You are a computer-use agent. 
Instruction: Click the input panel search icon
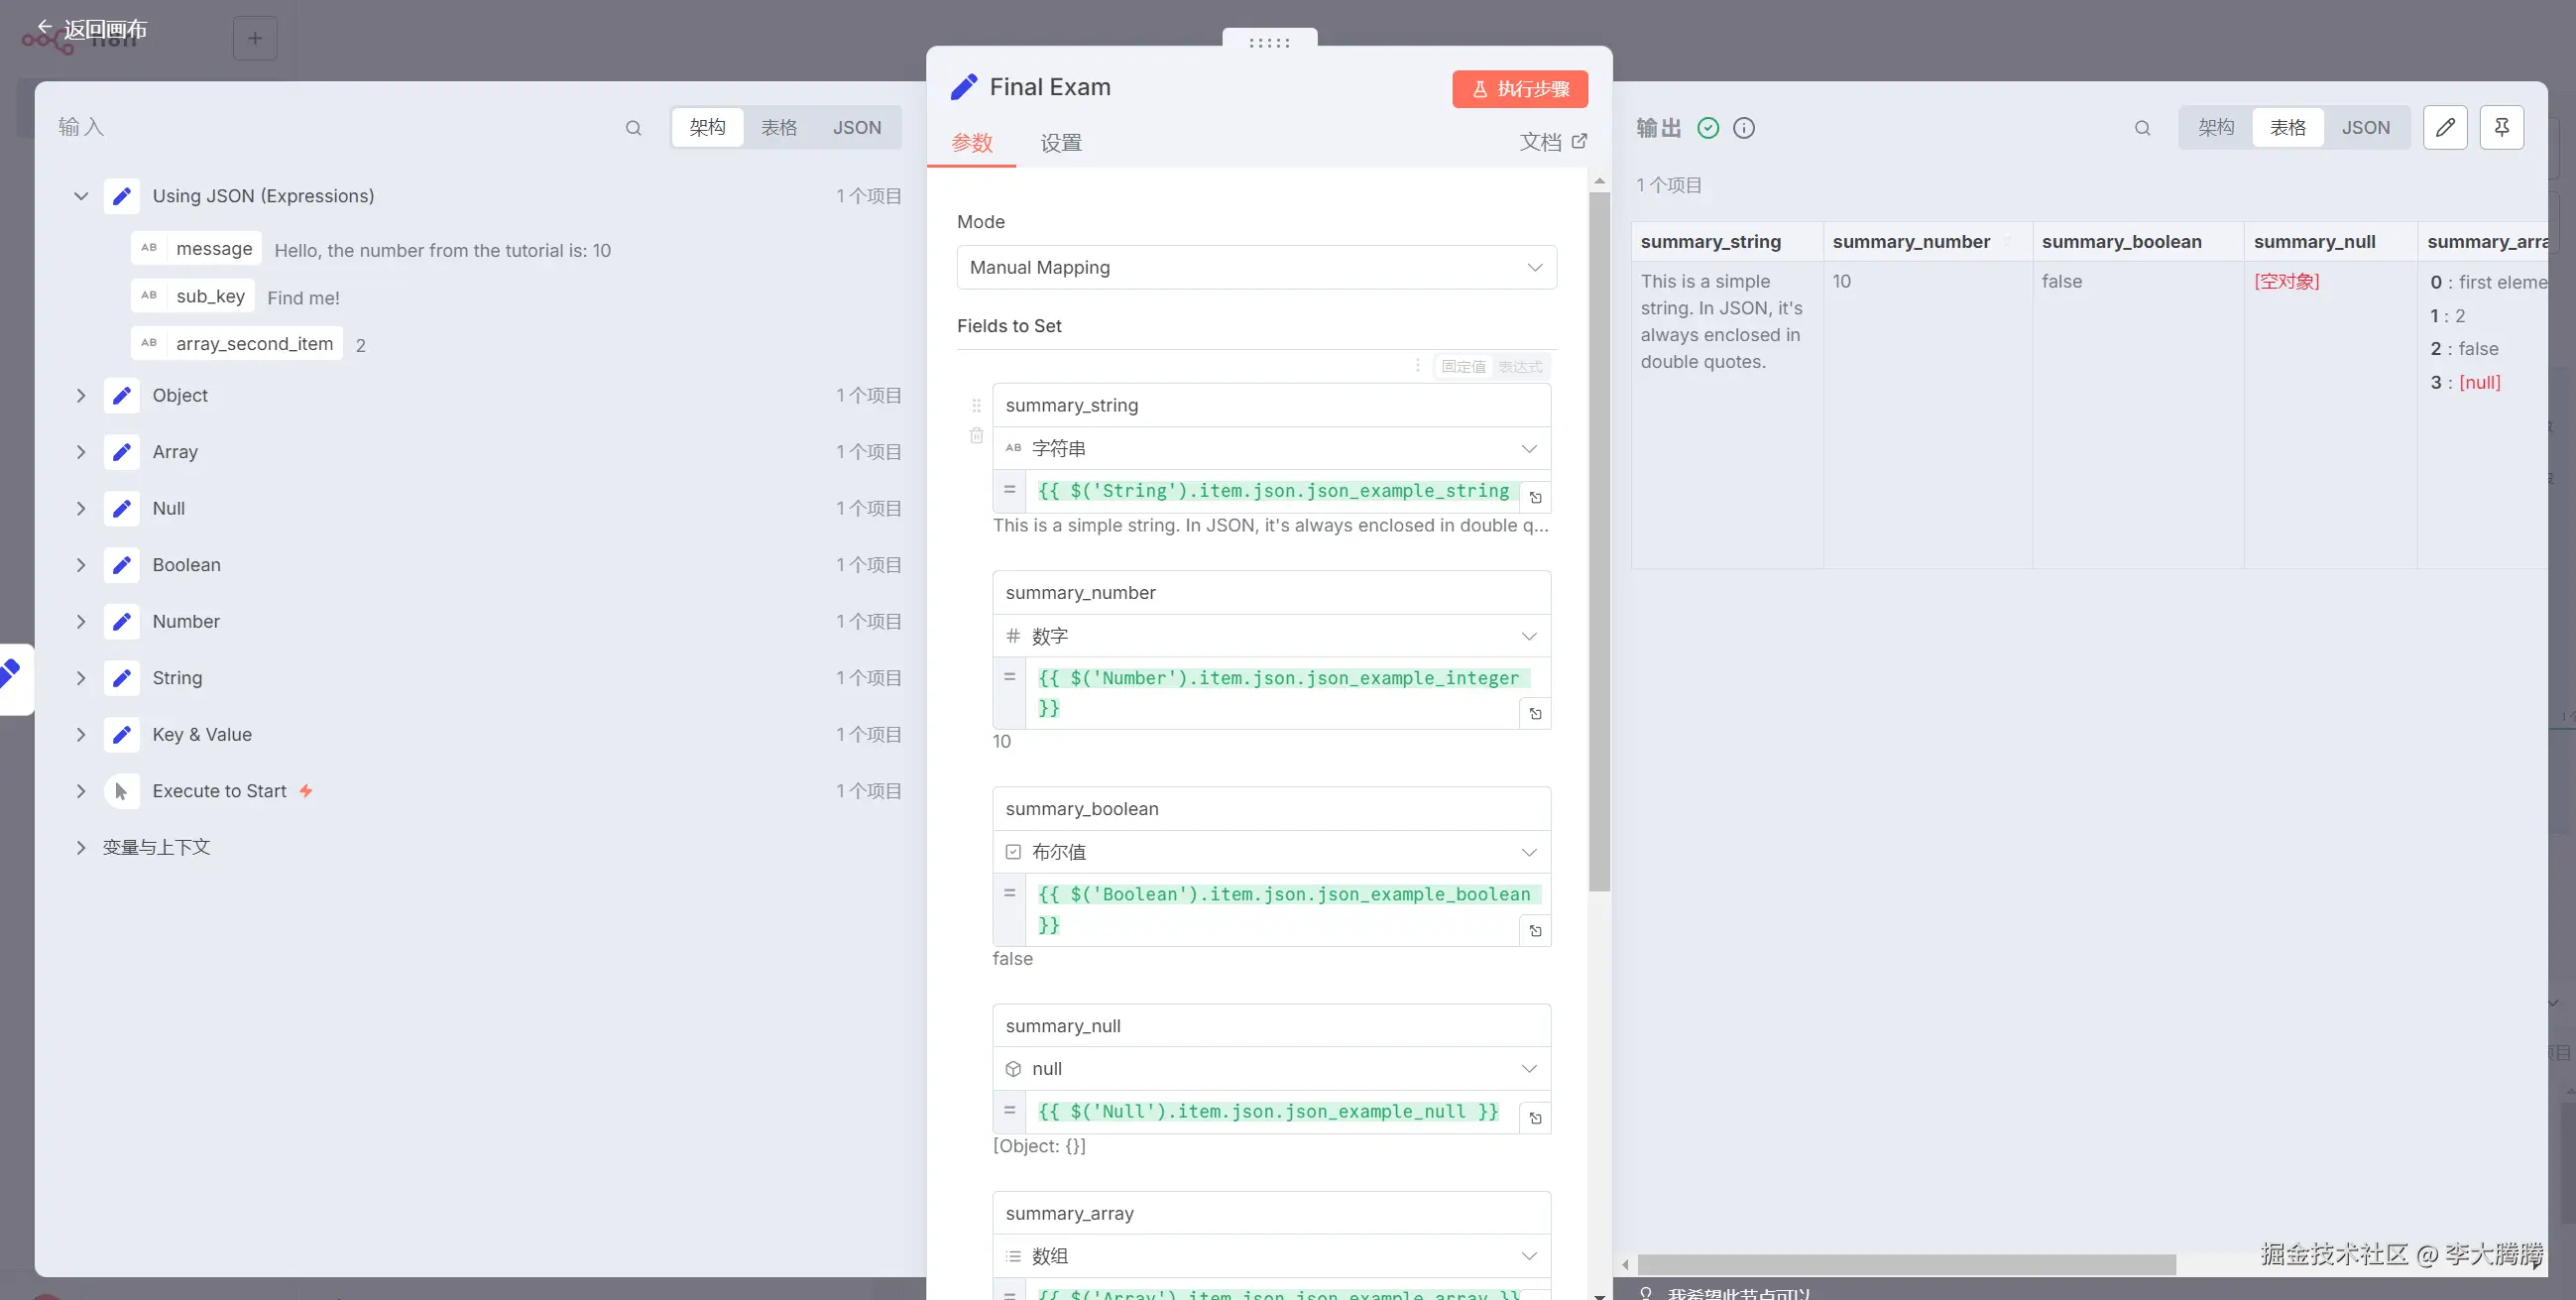pyautogui.click(x=633, y=128)
